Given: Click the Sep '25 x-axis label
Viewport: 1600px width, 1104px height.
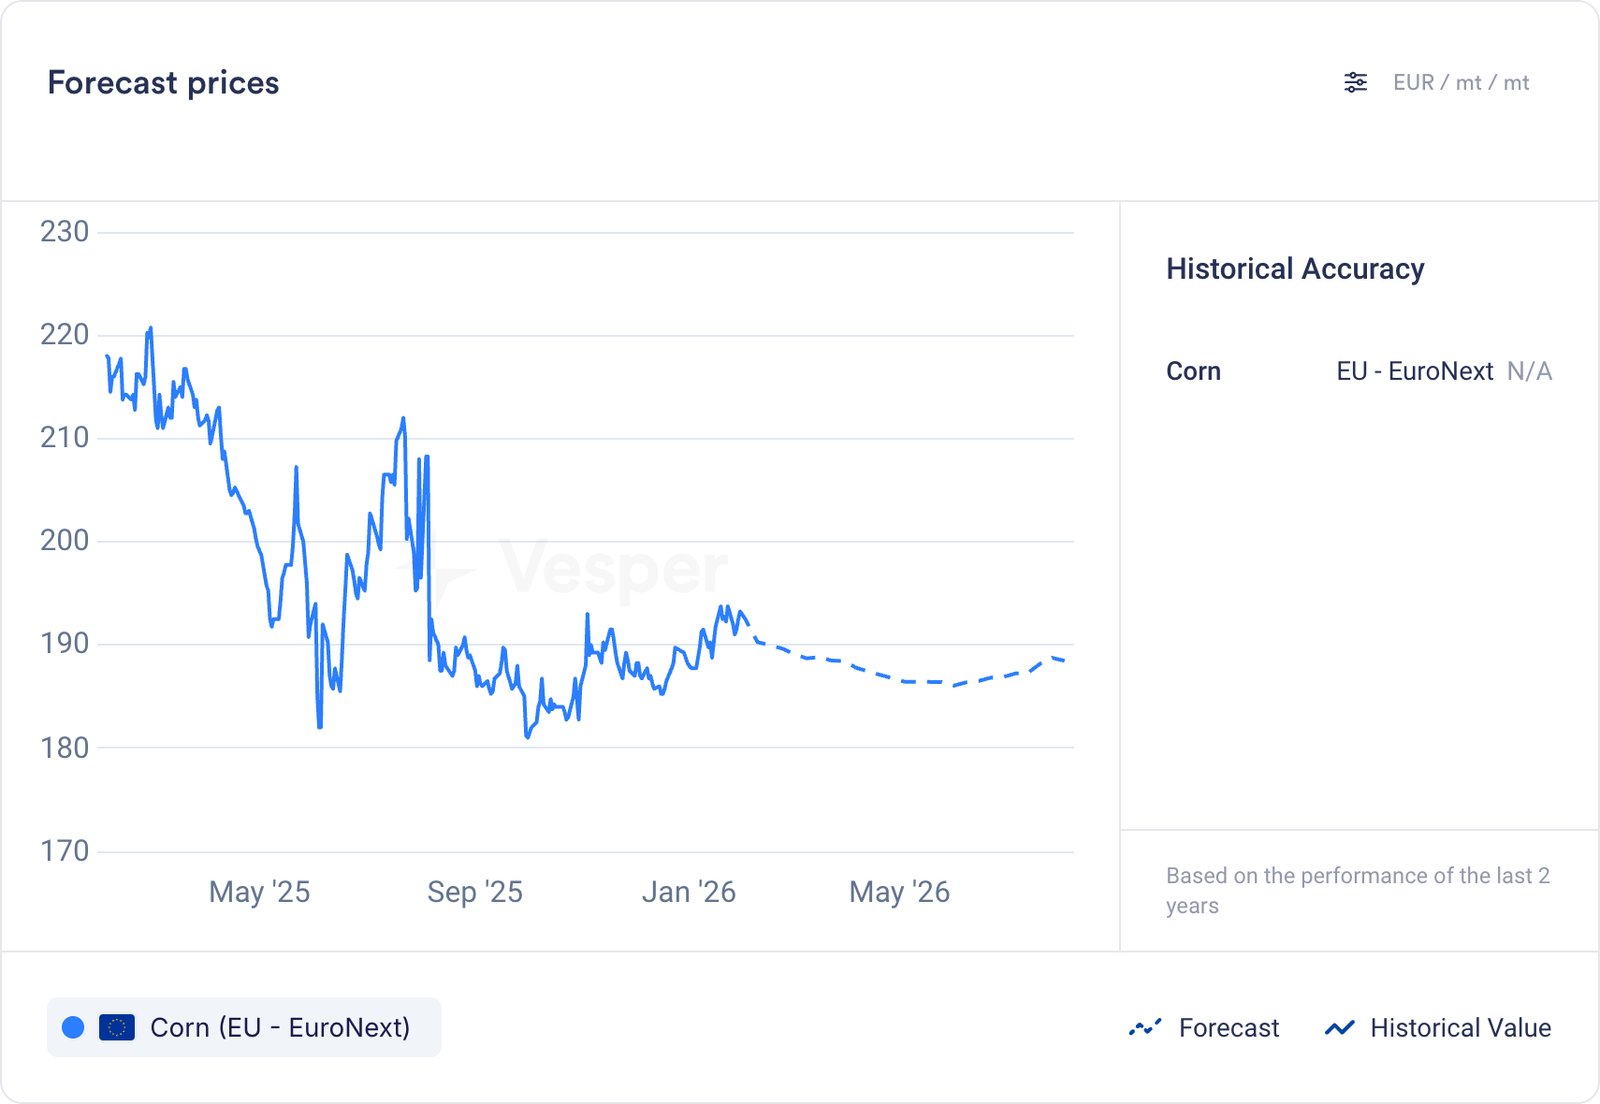Looking at the screenshot, I should point(474,891).
